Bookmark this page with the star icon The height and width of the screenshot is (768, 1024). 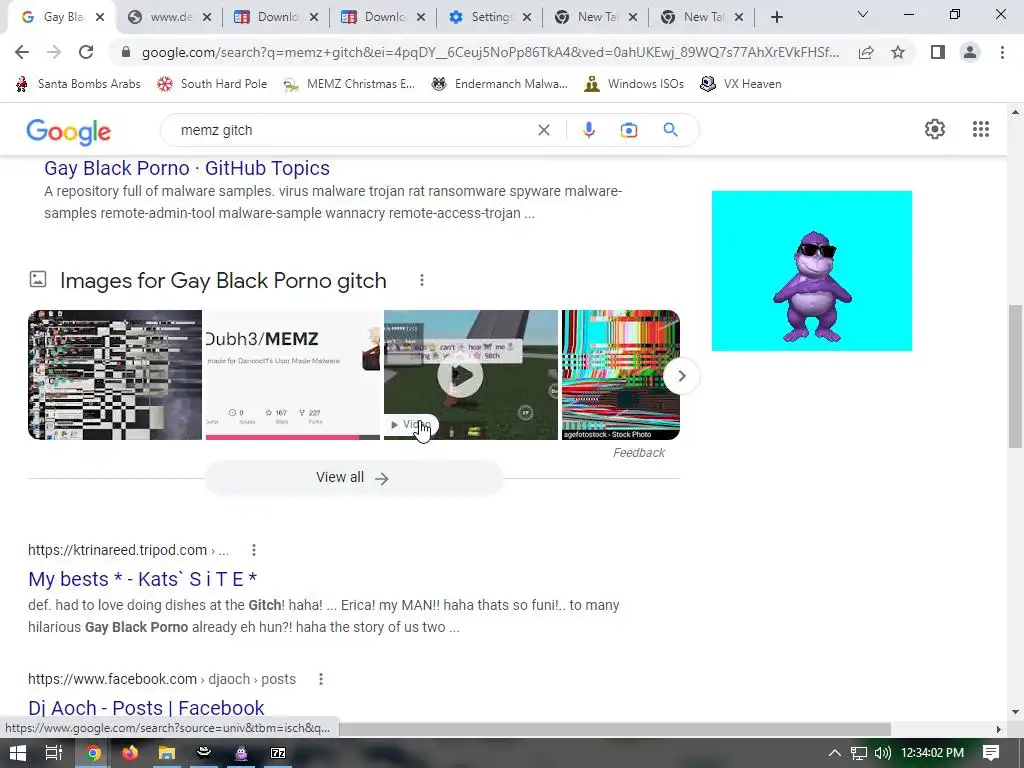click(x=898, y=52)
